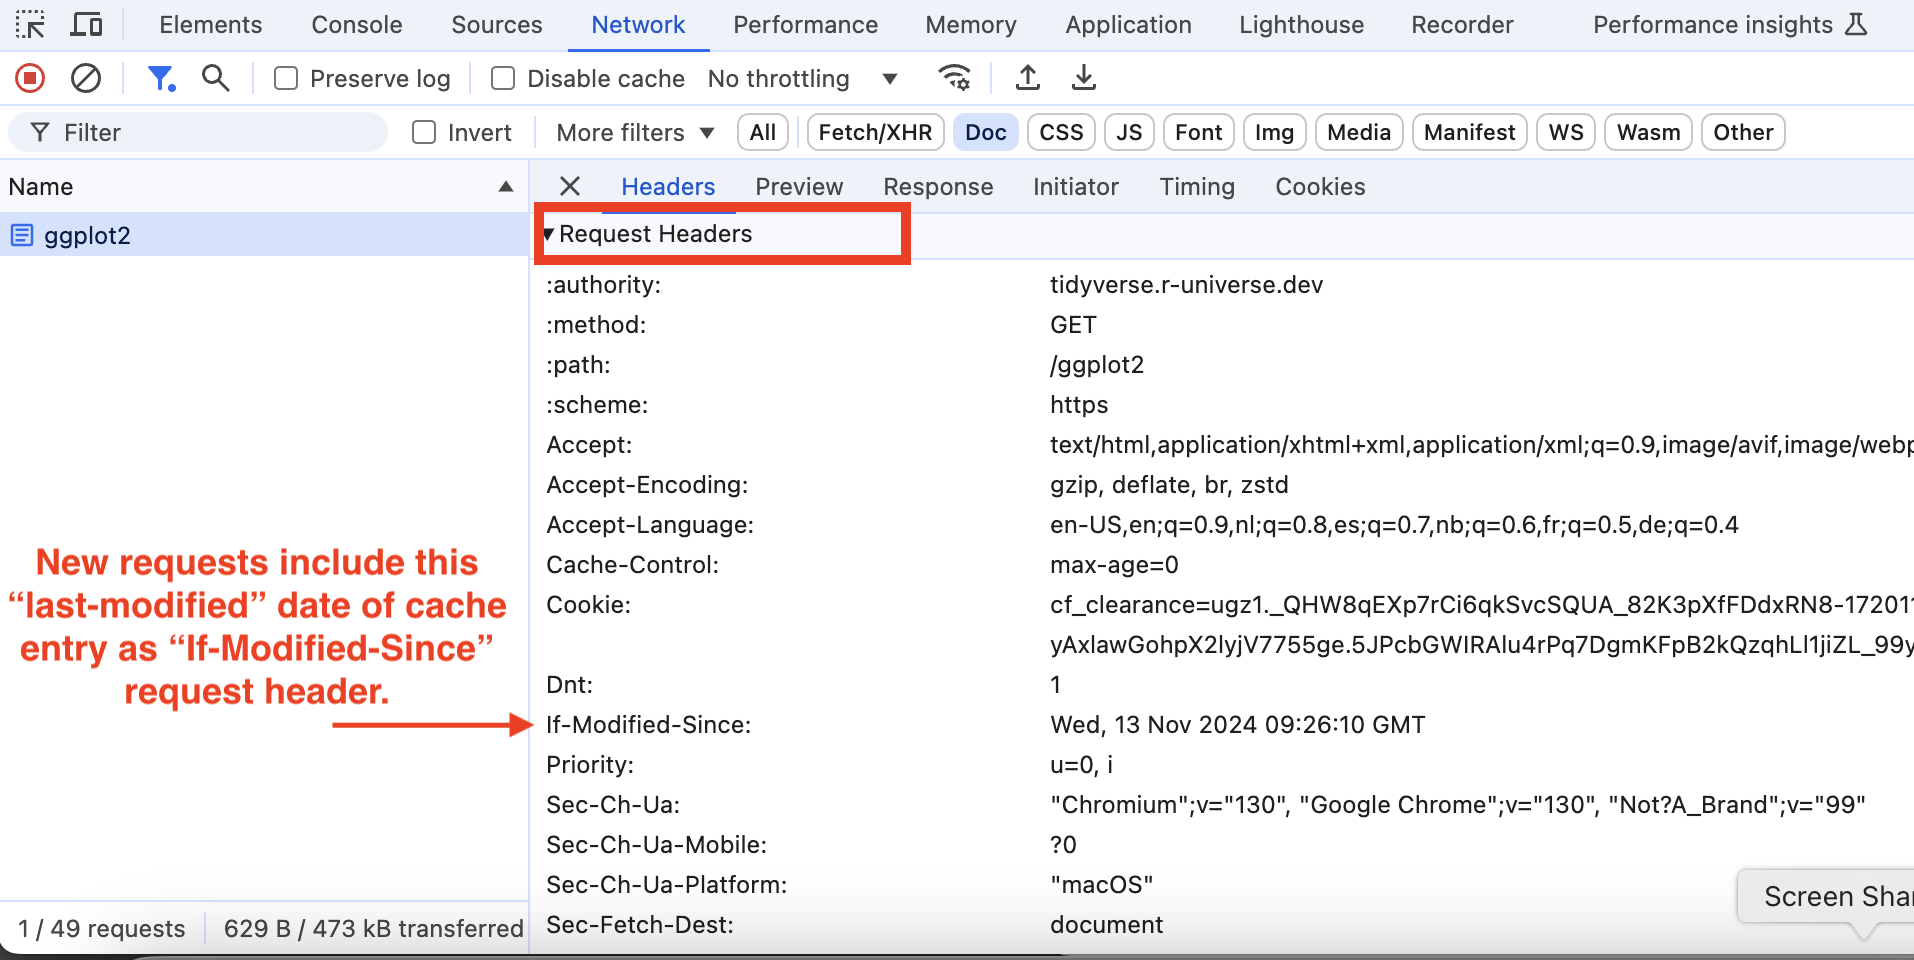Viewport: 1914px width, 960px height.
Task: Open the No throttling dropdown
Action: click(802, 78)
